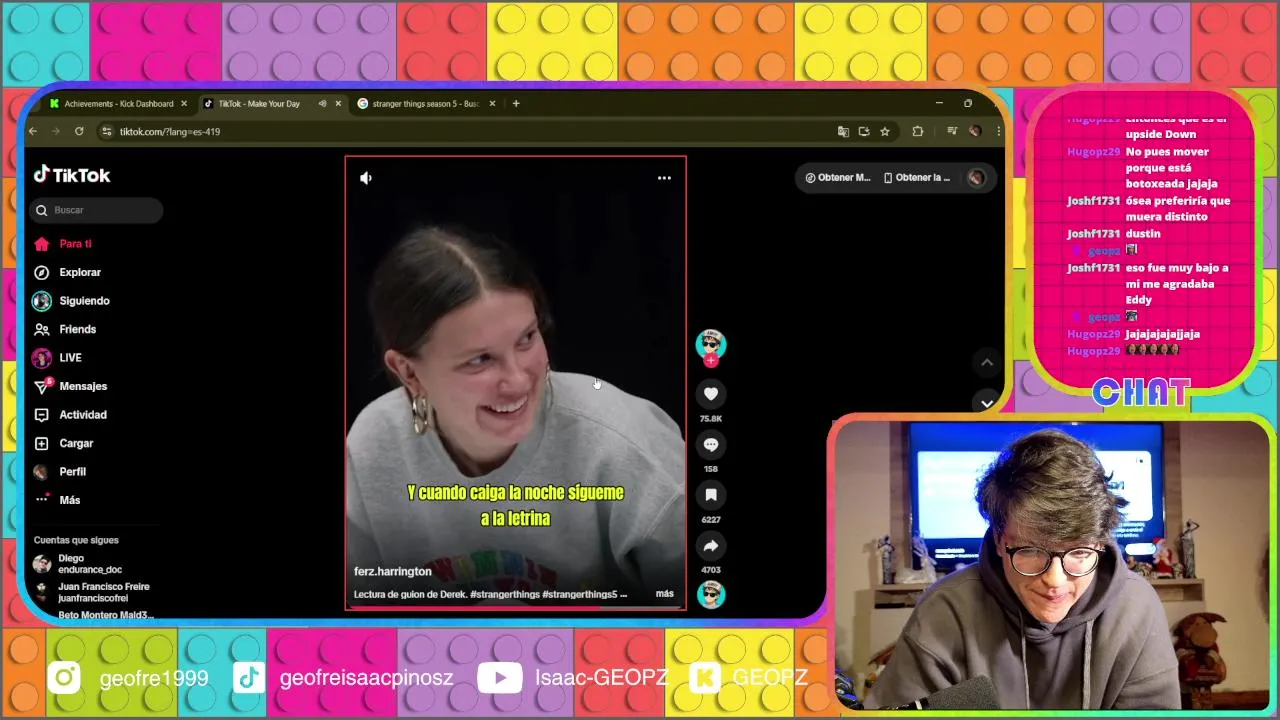The height and width of the screenshot is (720, 1280).
Task: Open Actividad notifications
Action: [69, 415]
